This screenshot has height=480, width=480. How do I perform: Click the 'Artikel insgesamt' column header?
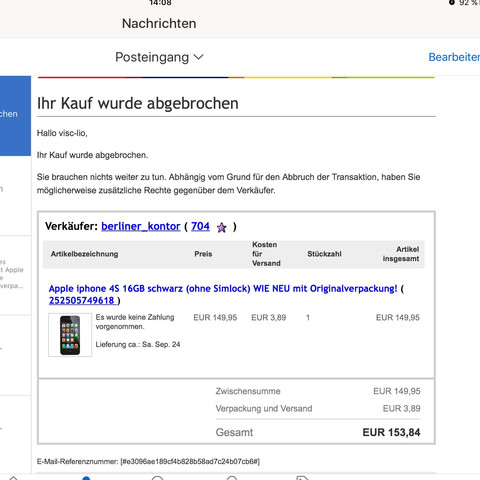[x=401, y=254]
